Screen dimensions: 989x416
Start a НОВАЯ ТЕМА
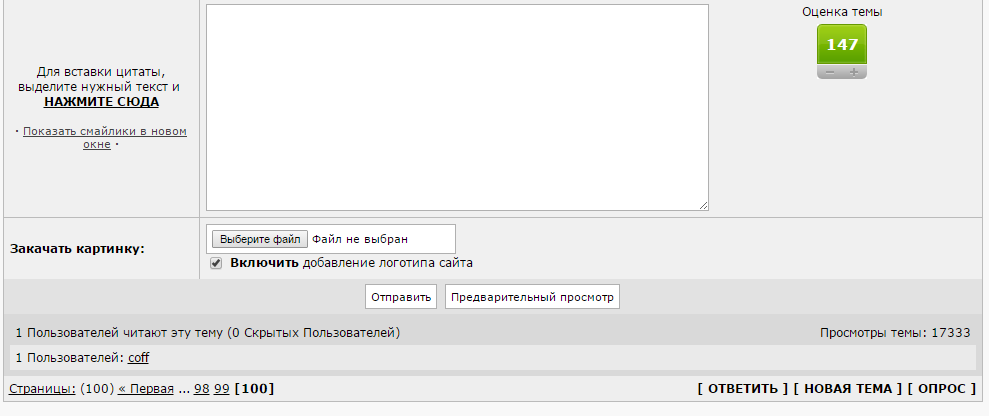[x=848, y=389]
